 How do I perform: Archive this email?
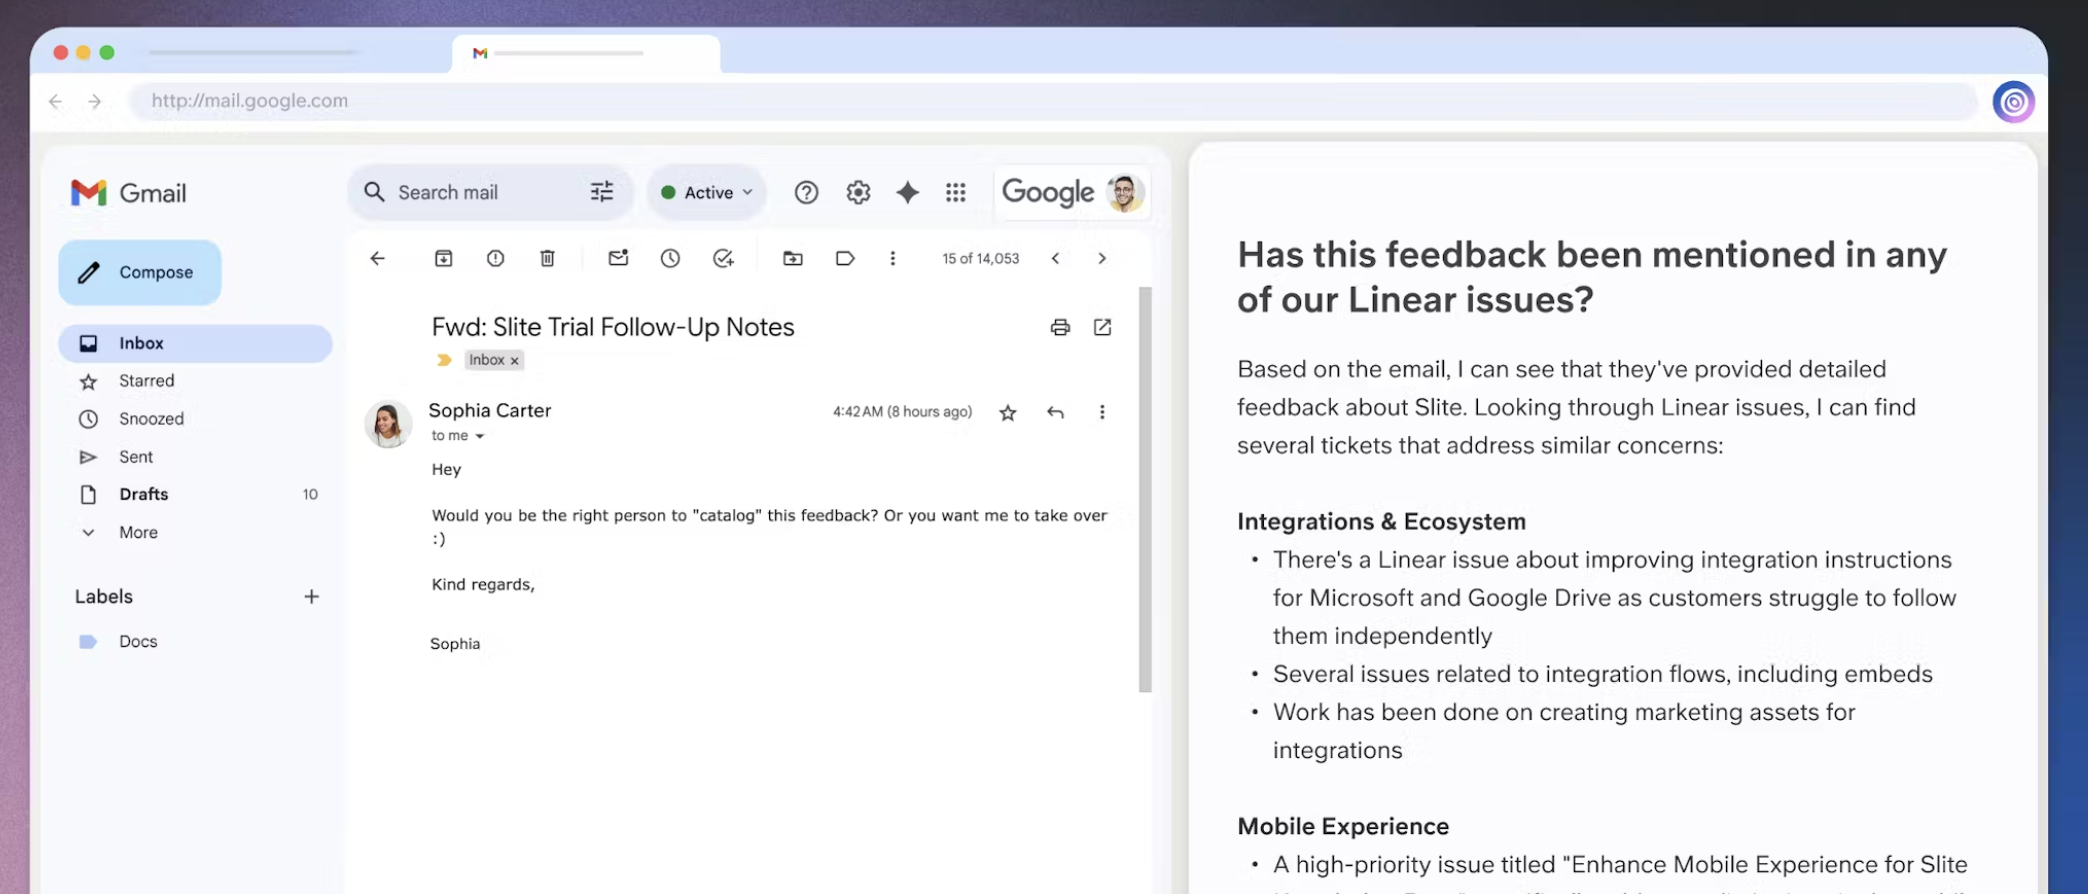click(x=443, y=258)
